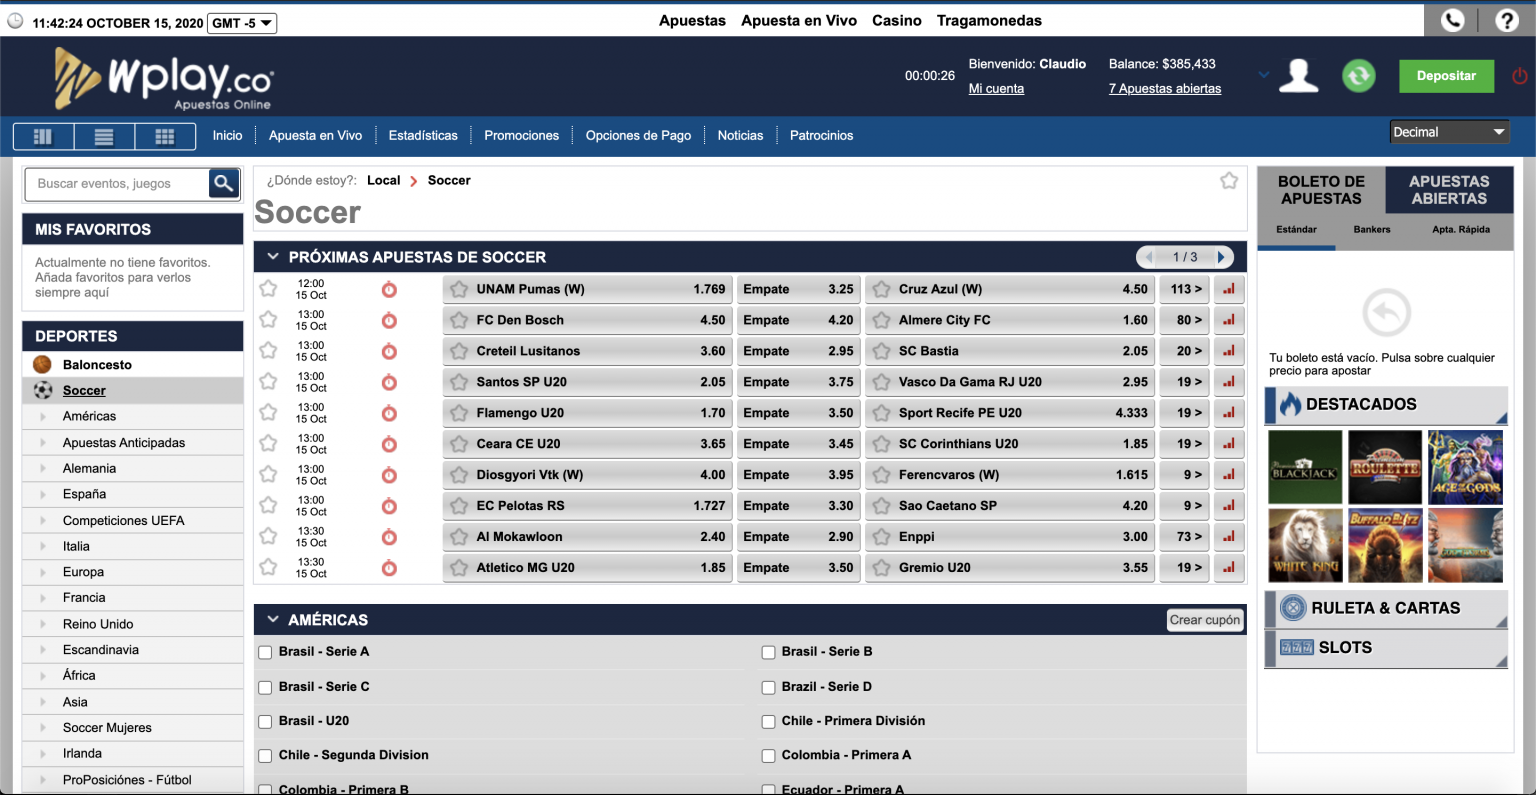Click the Buscar eventos search field
Image resolution: width=1536 pixels, height=795 pixels.
pos(117,183)
